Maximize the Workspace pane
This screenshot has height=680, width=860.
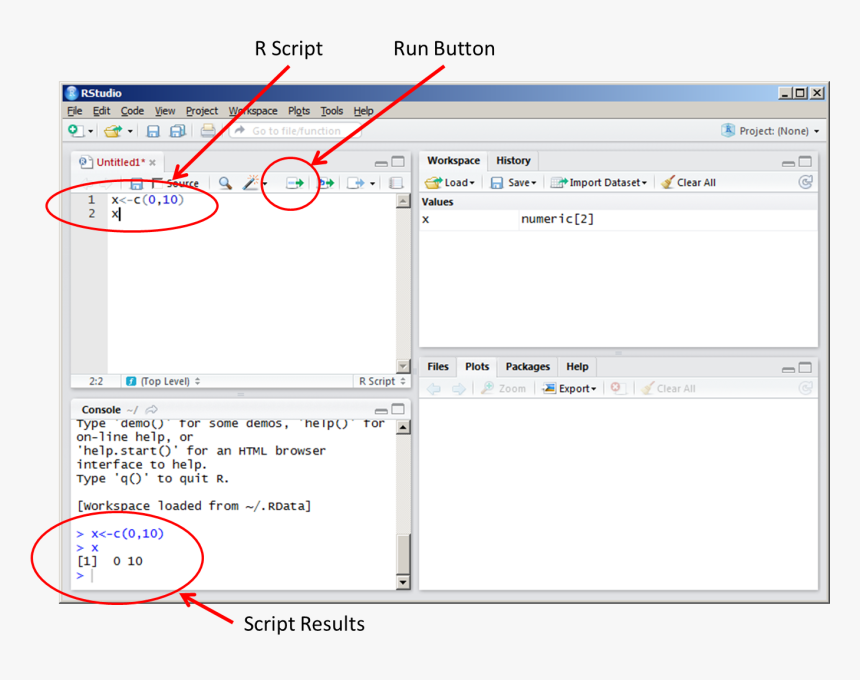click(x=805, y=161)
